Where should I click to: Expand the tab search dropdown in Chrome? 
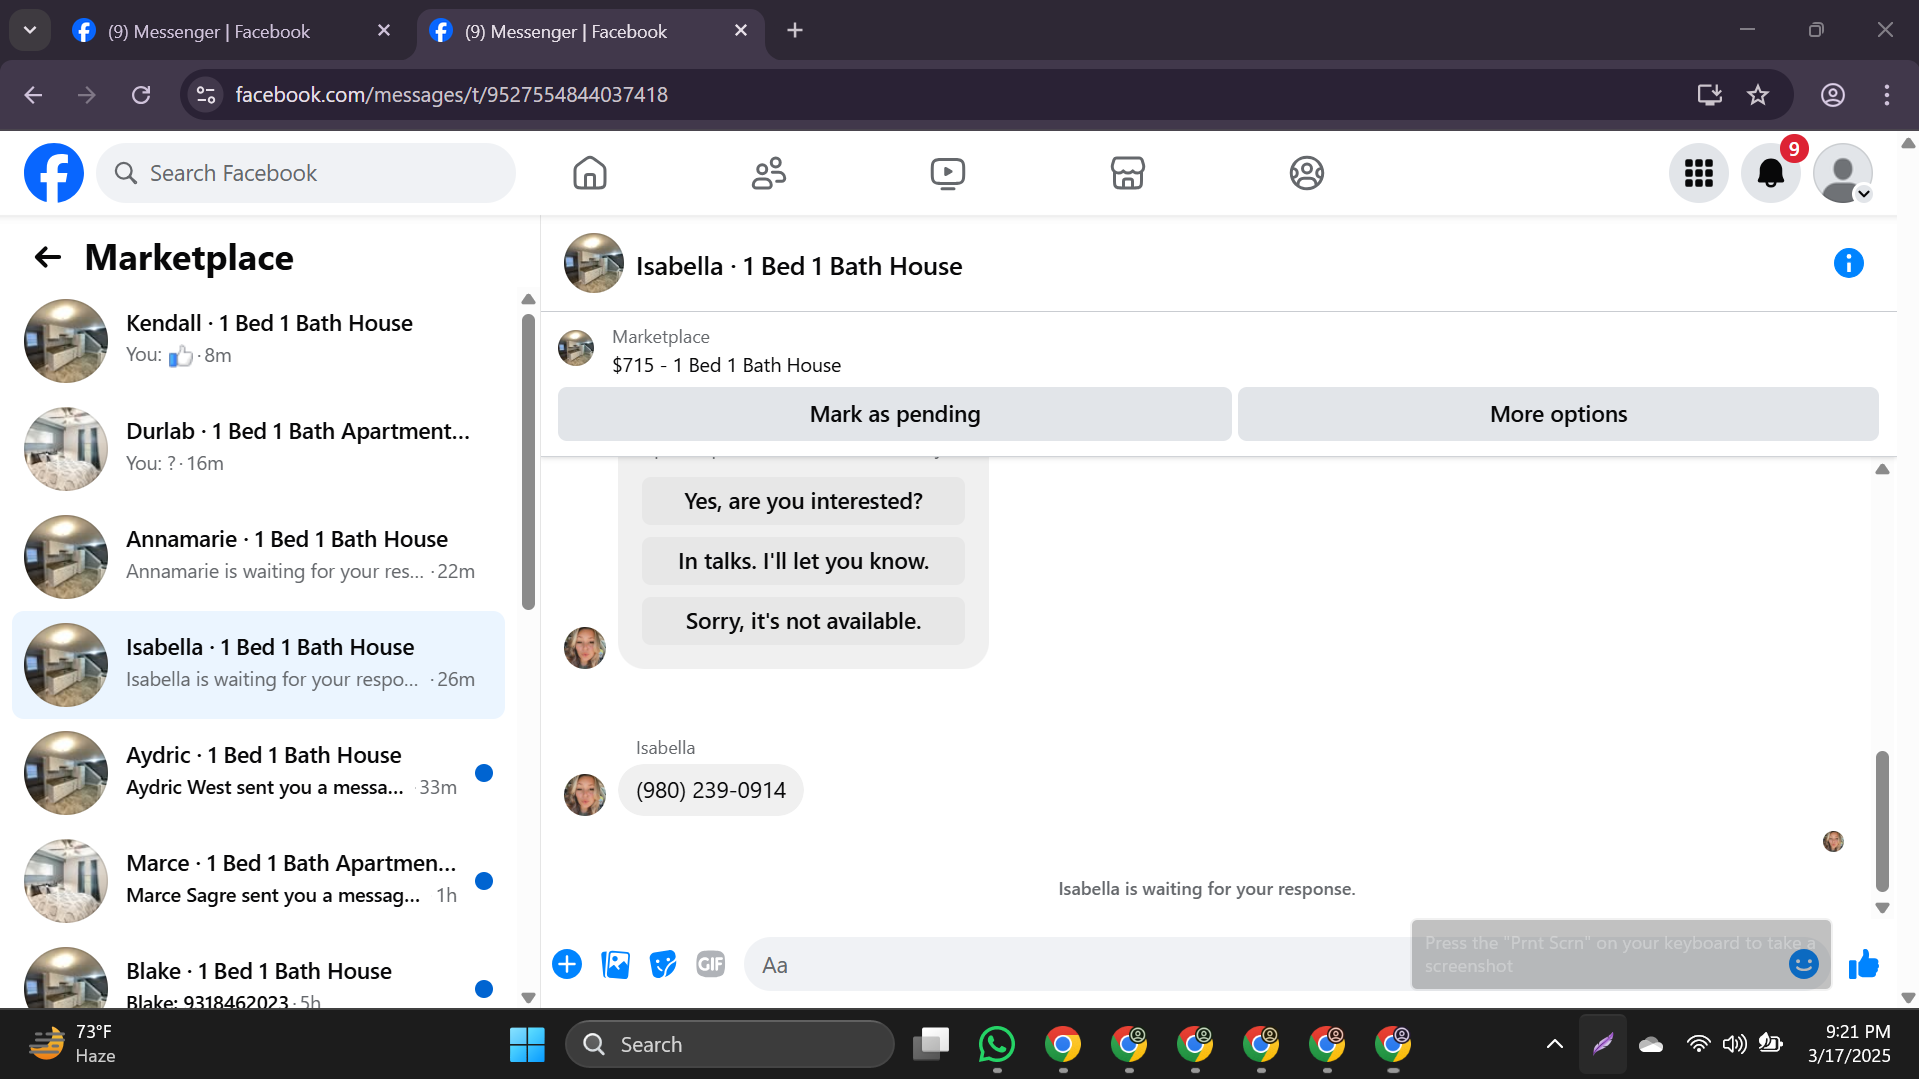30,30
